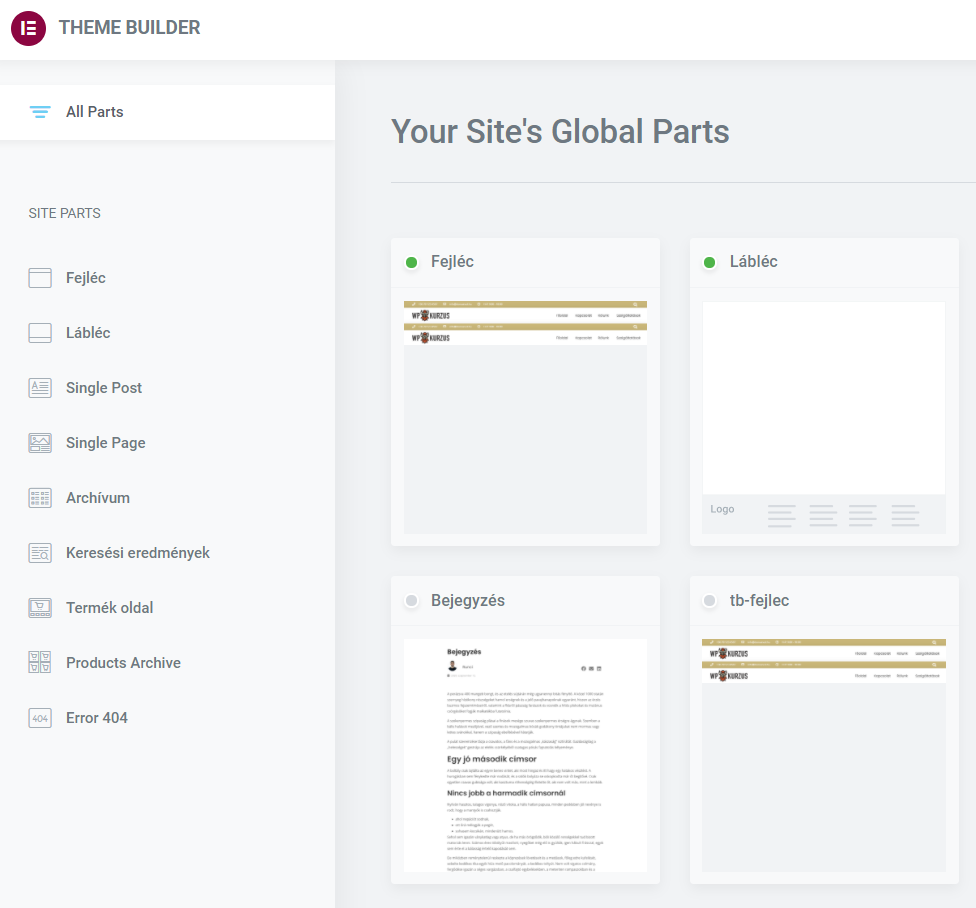The height and width of the screenshot is (908, 976).
Task: Click the Single Page icon
Action: 40,443
